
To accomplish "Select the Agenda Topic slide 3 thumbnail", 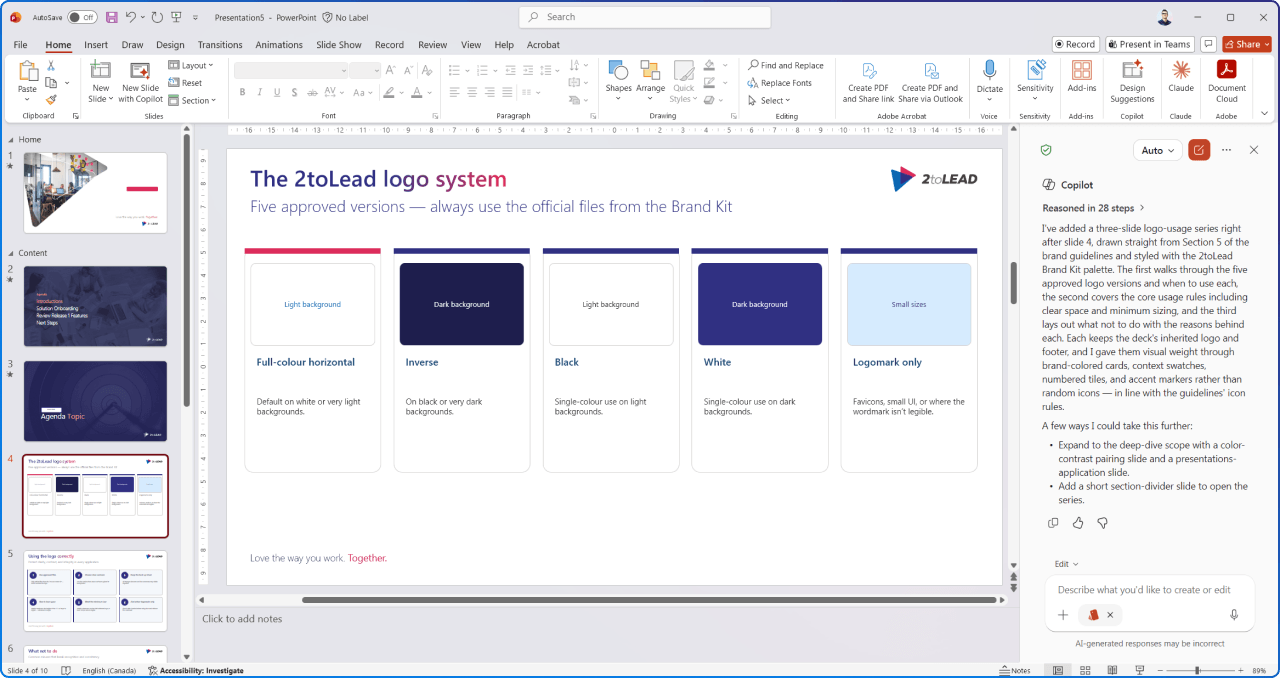I will (95, 401).
